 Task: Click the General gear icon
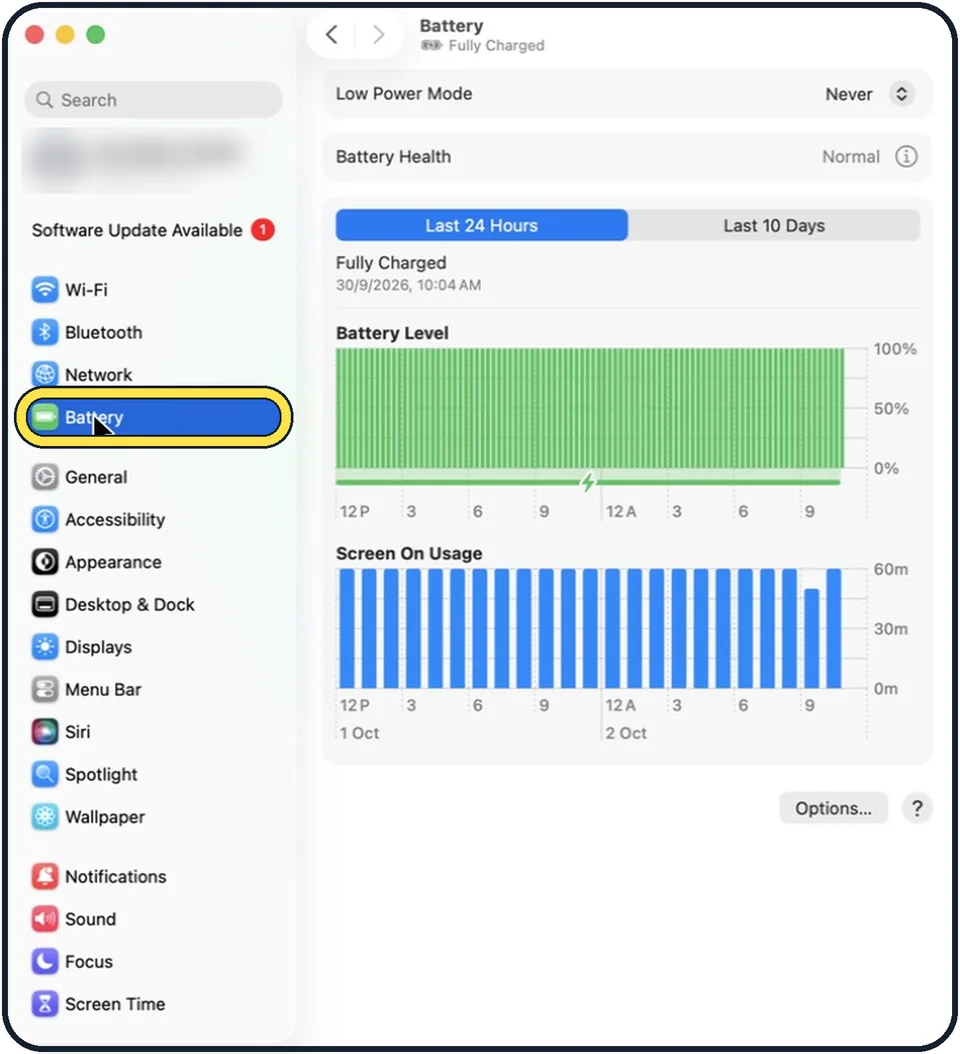pos(44,477)
